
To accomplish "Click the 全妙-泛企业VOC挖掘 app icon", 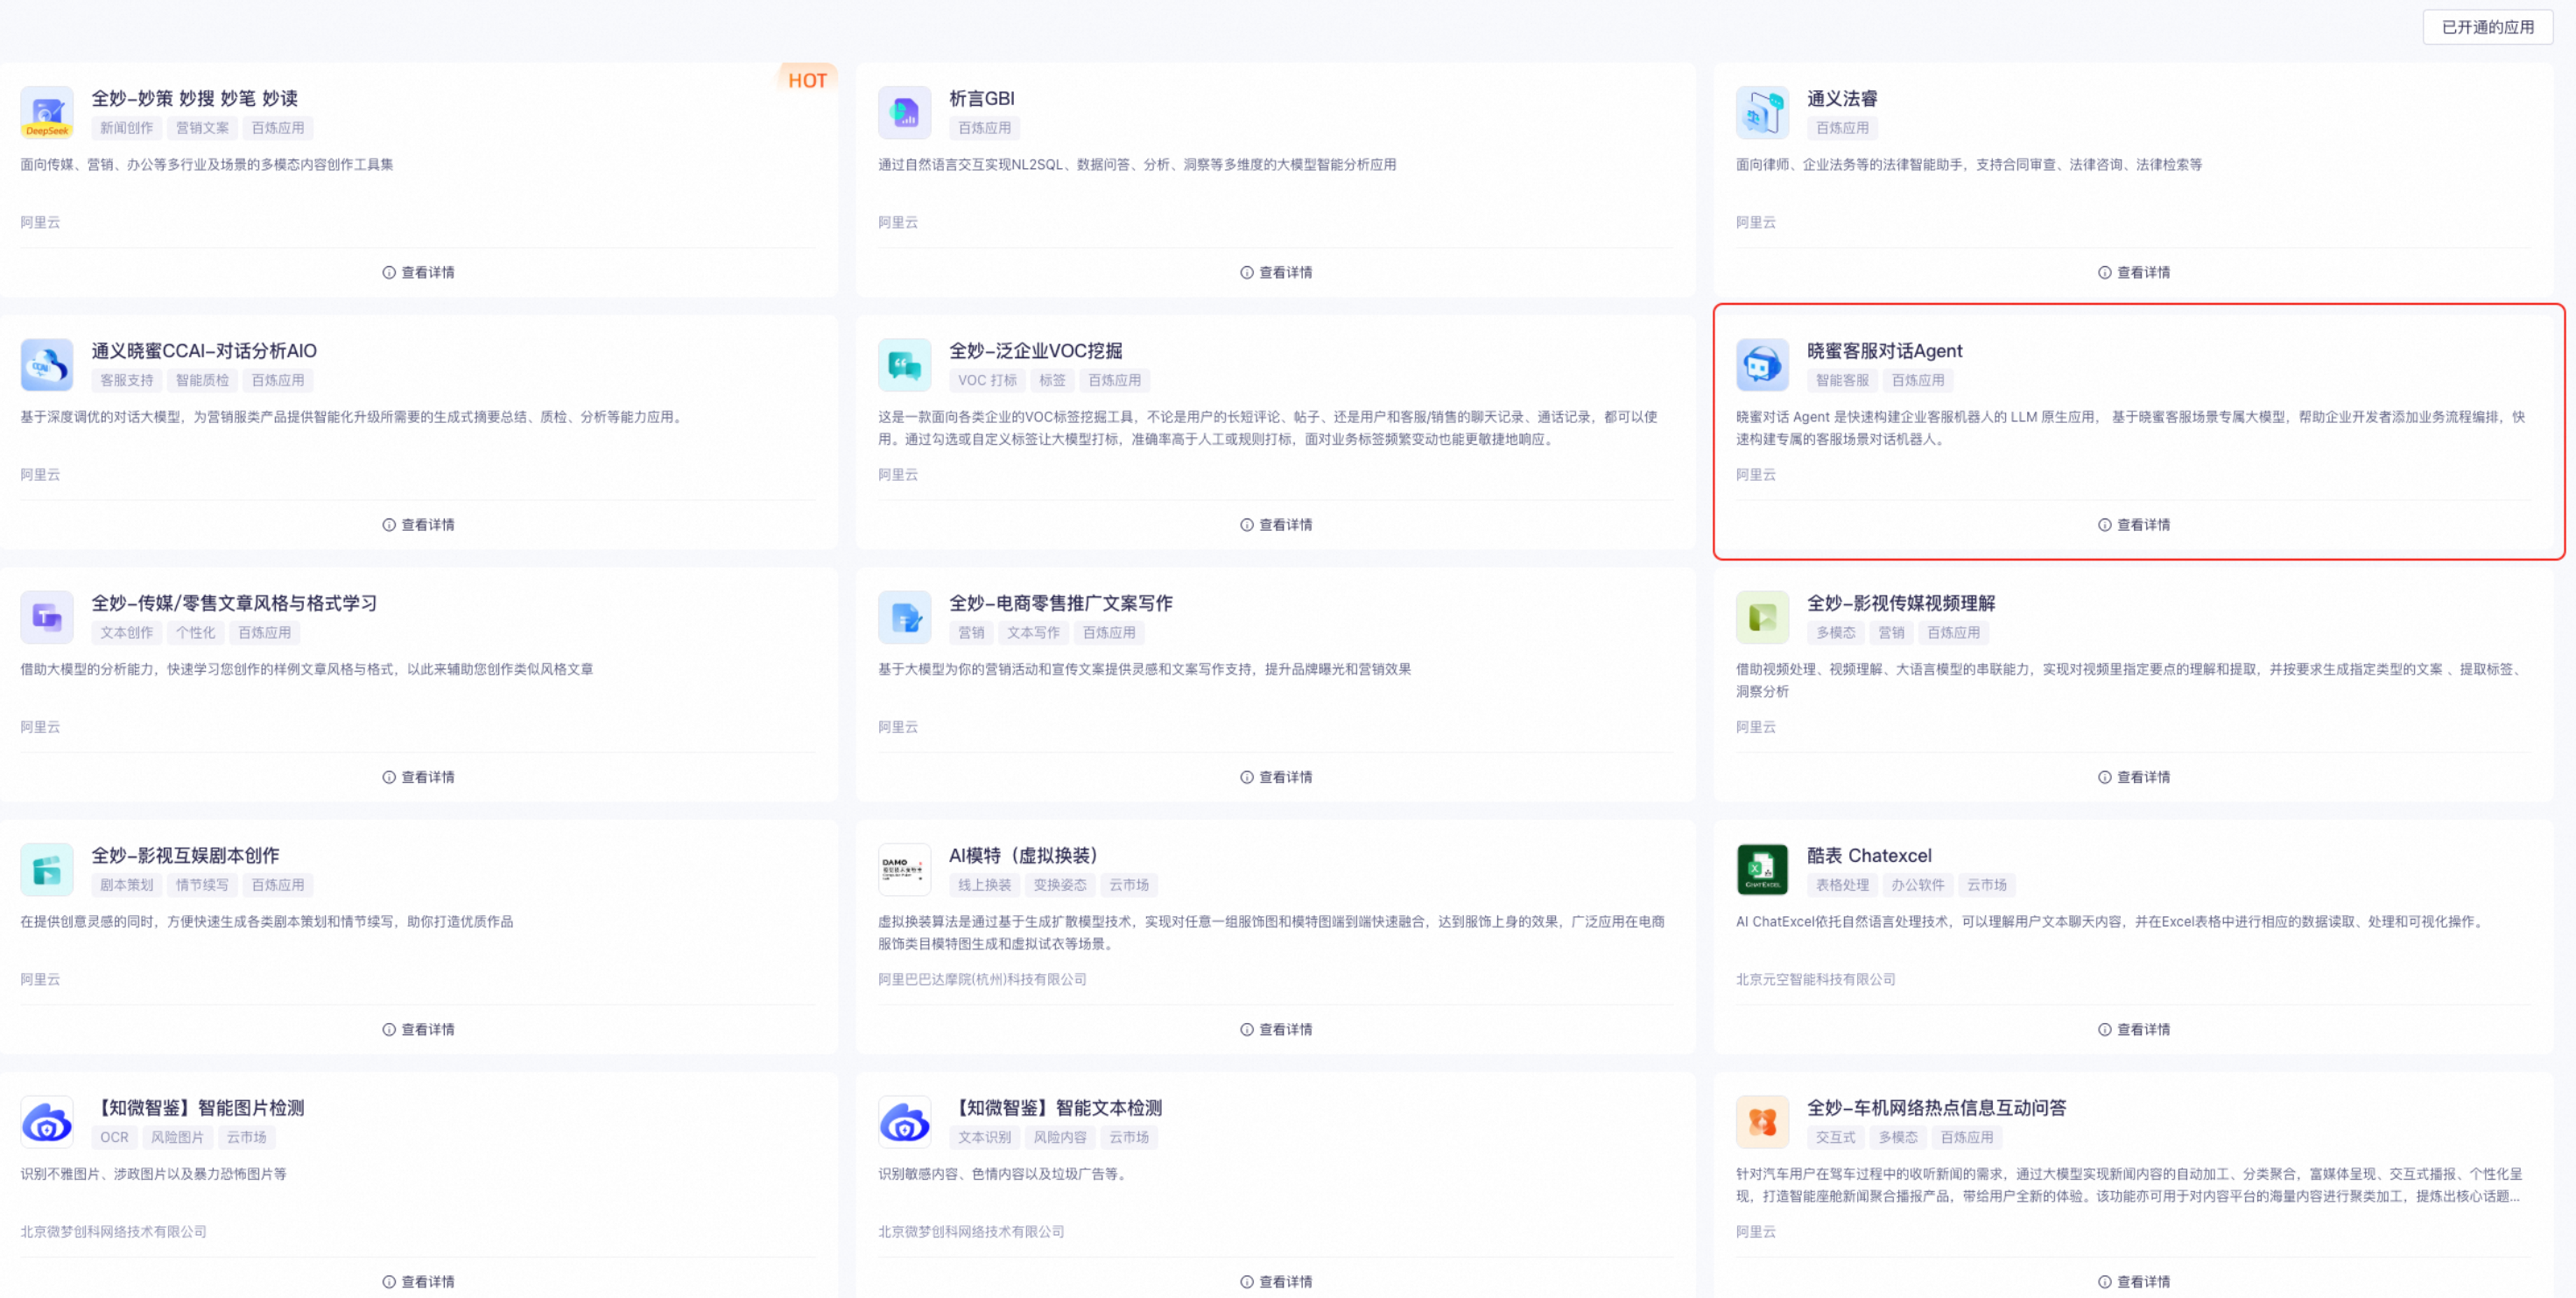I will (904, 365).
